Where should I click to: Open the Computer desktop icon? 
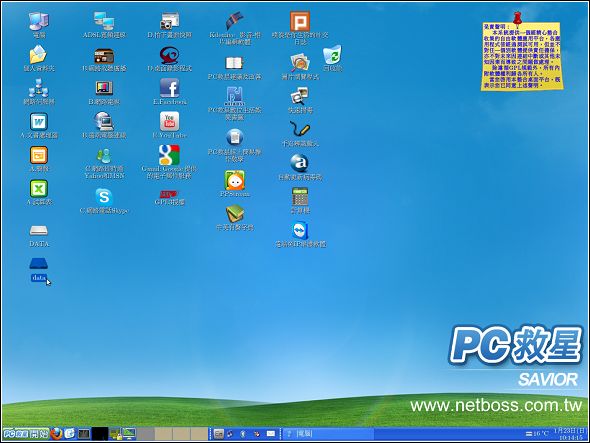[39, 21]
